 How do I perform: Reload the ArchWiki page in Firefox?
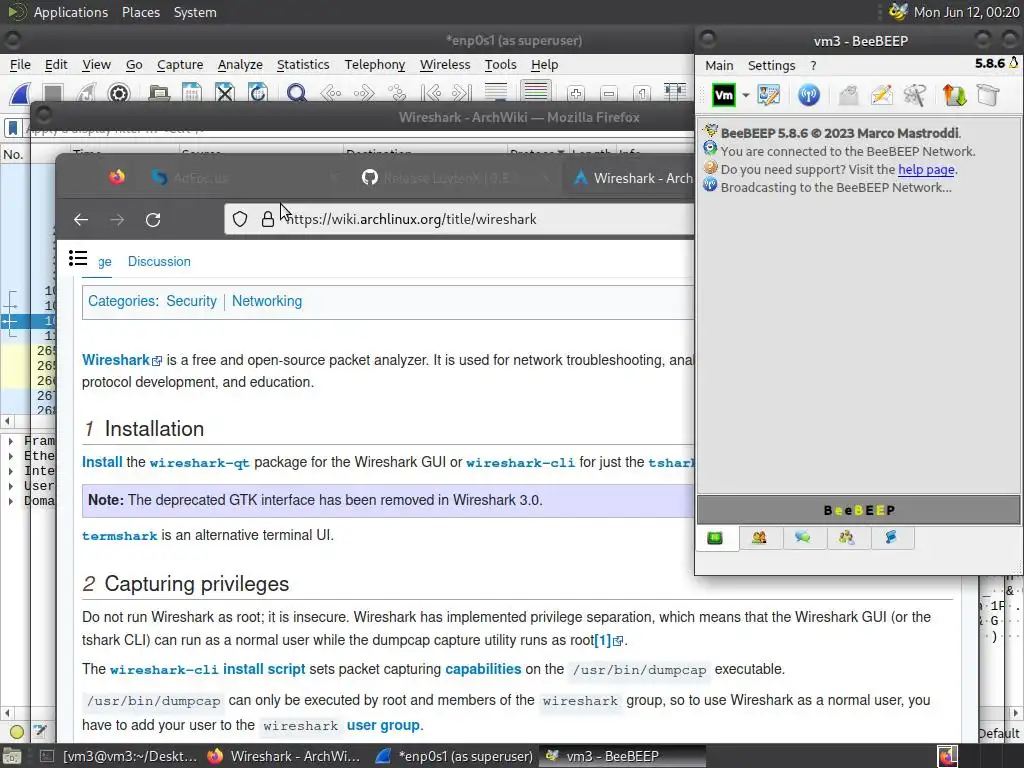pos(153,219)
